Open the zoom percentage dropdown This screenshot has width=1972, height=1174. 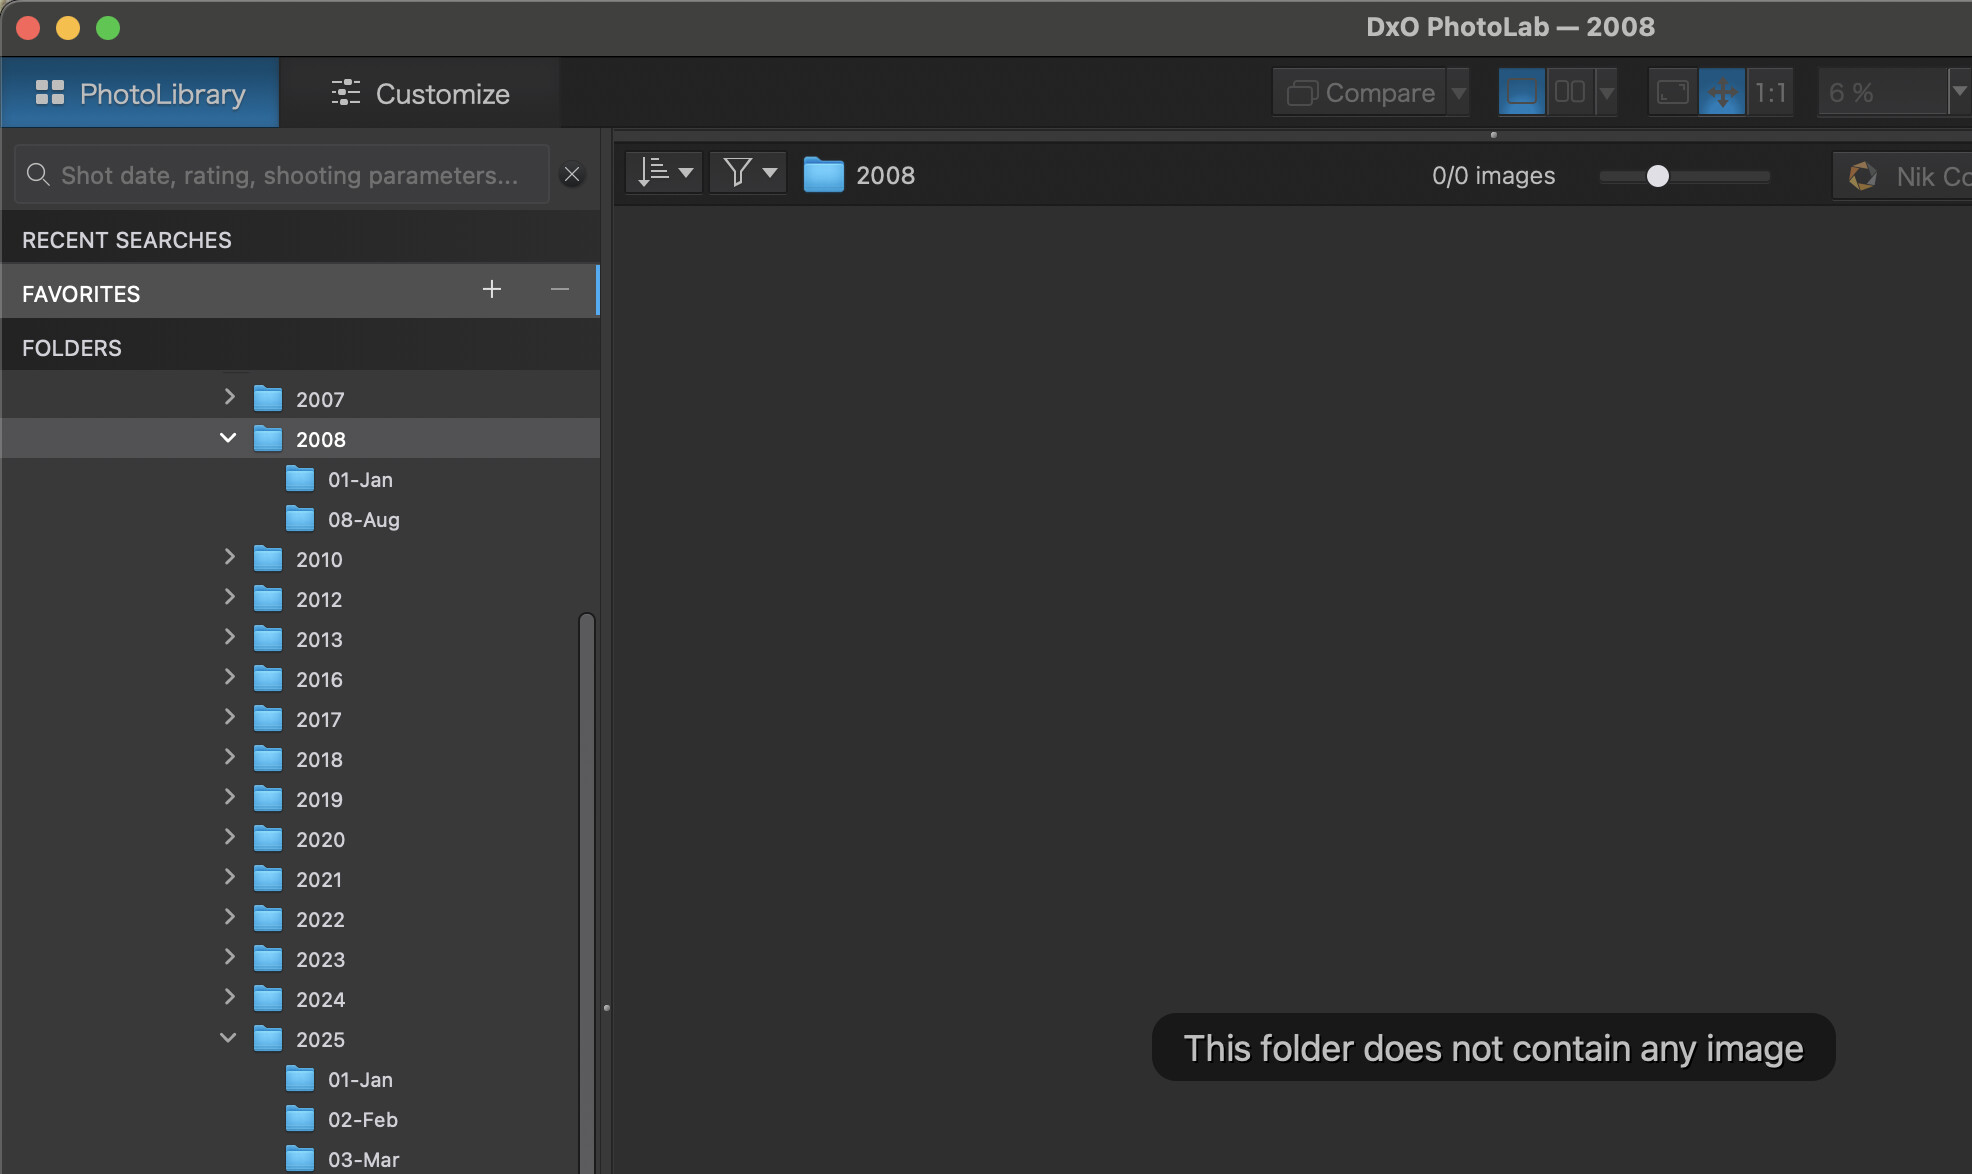point(1958,93)
